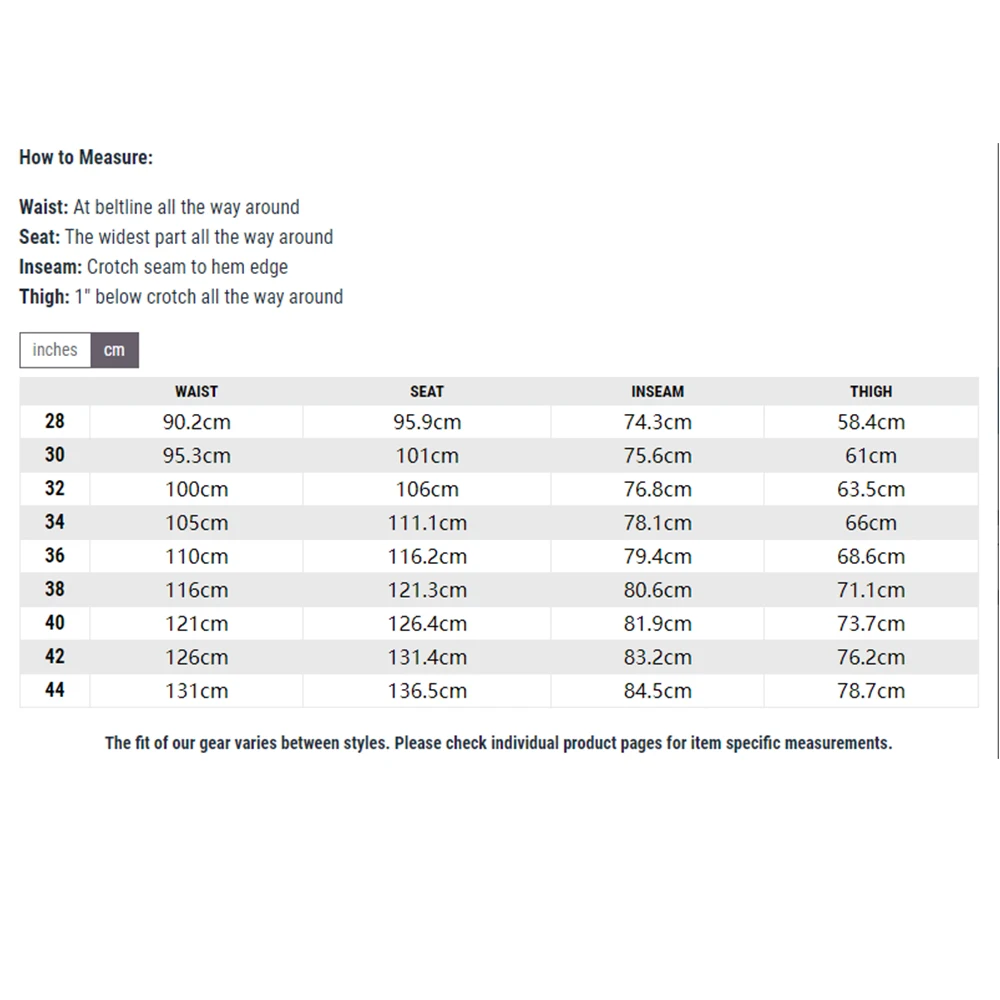Screen dimensions: 1000x1000
Task: Select the size 30 row label
Action: pos(55,455)
